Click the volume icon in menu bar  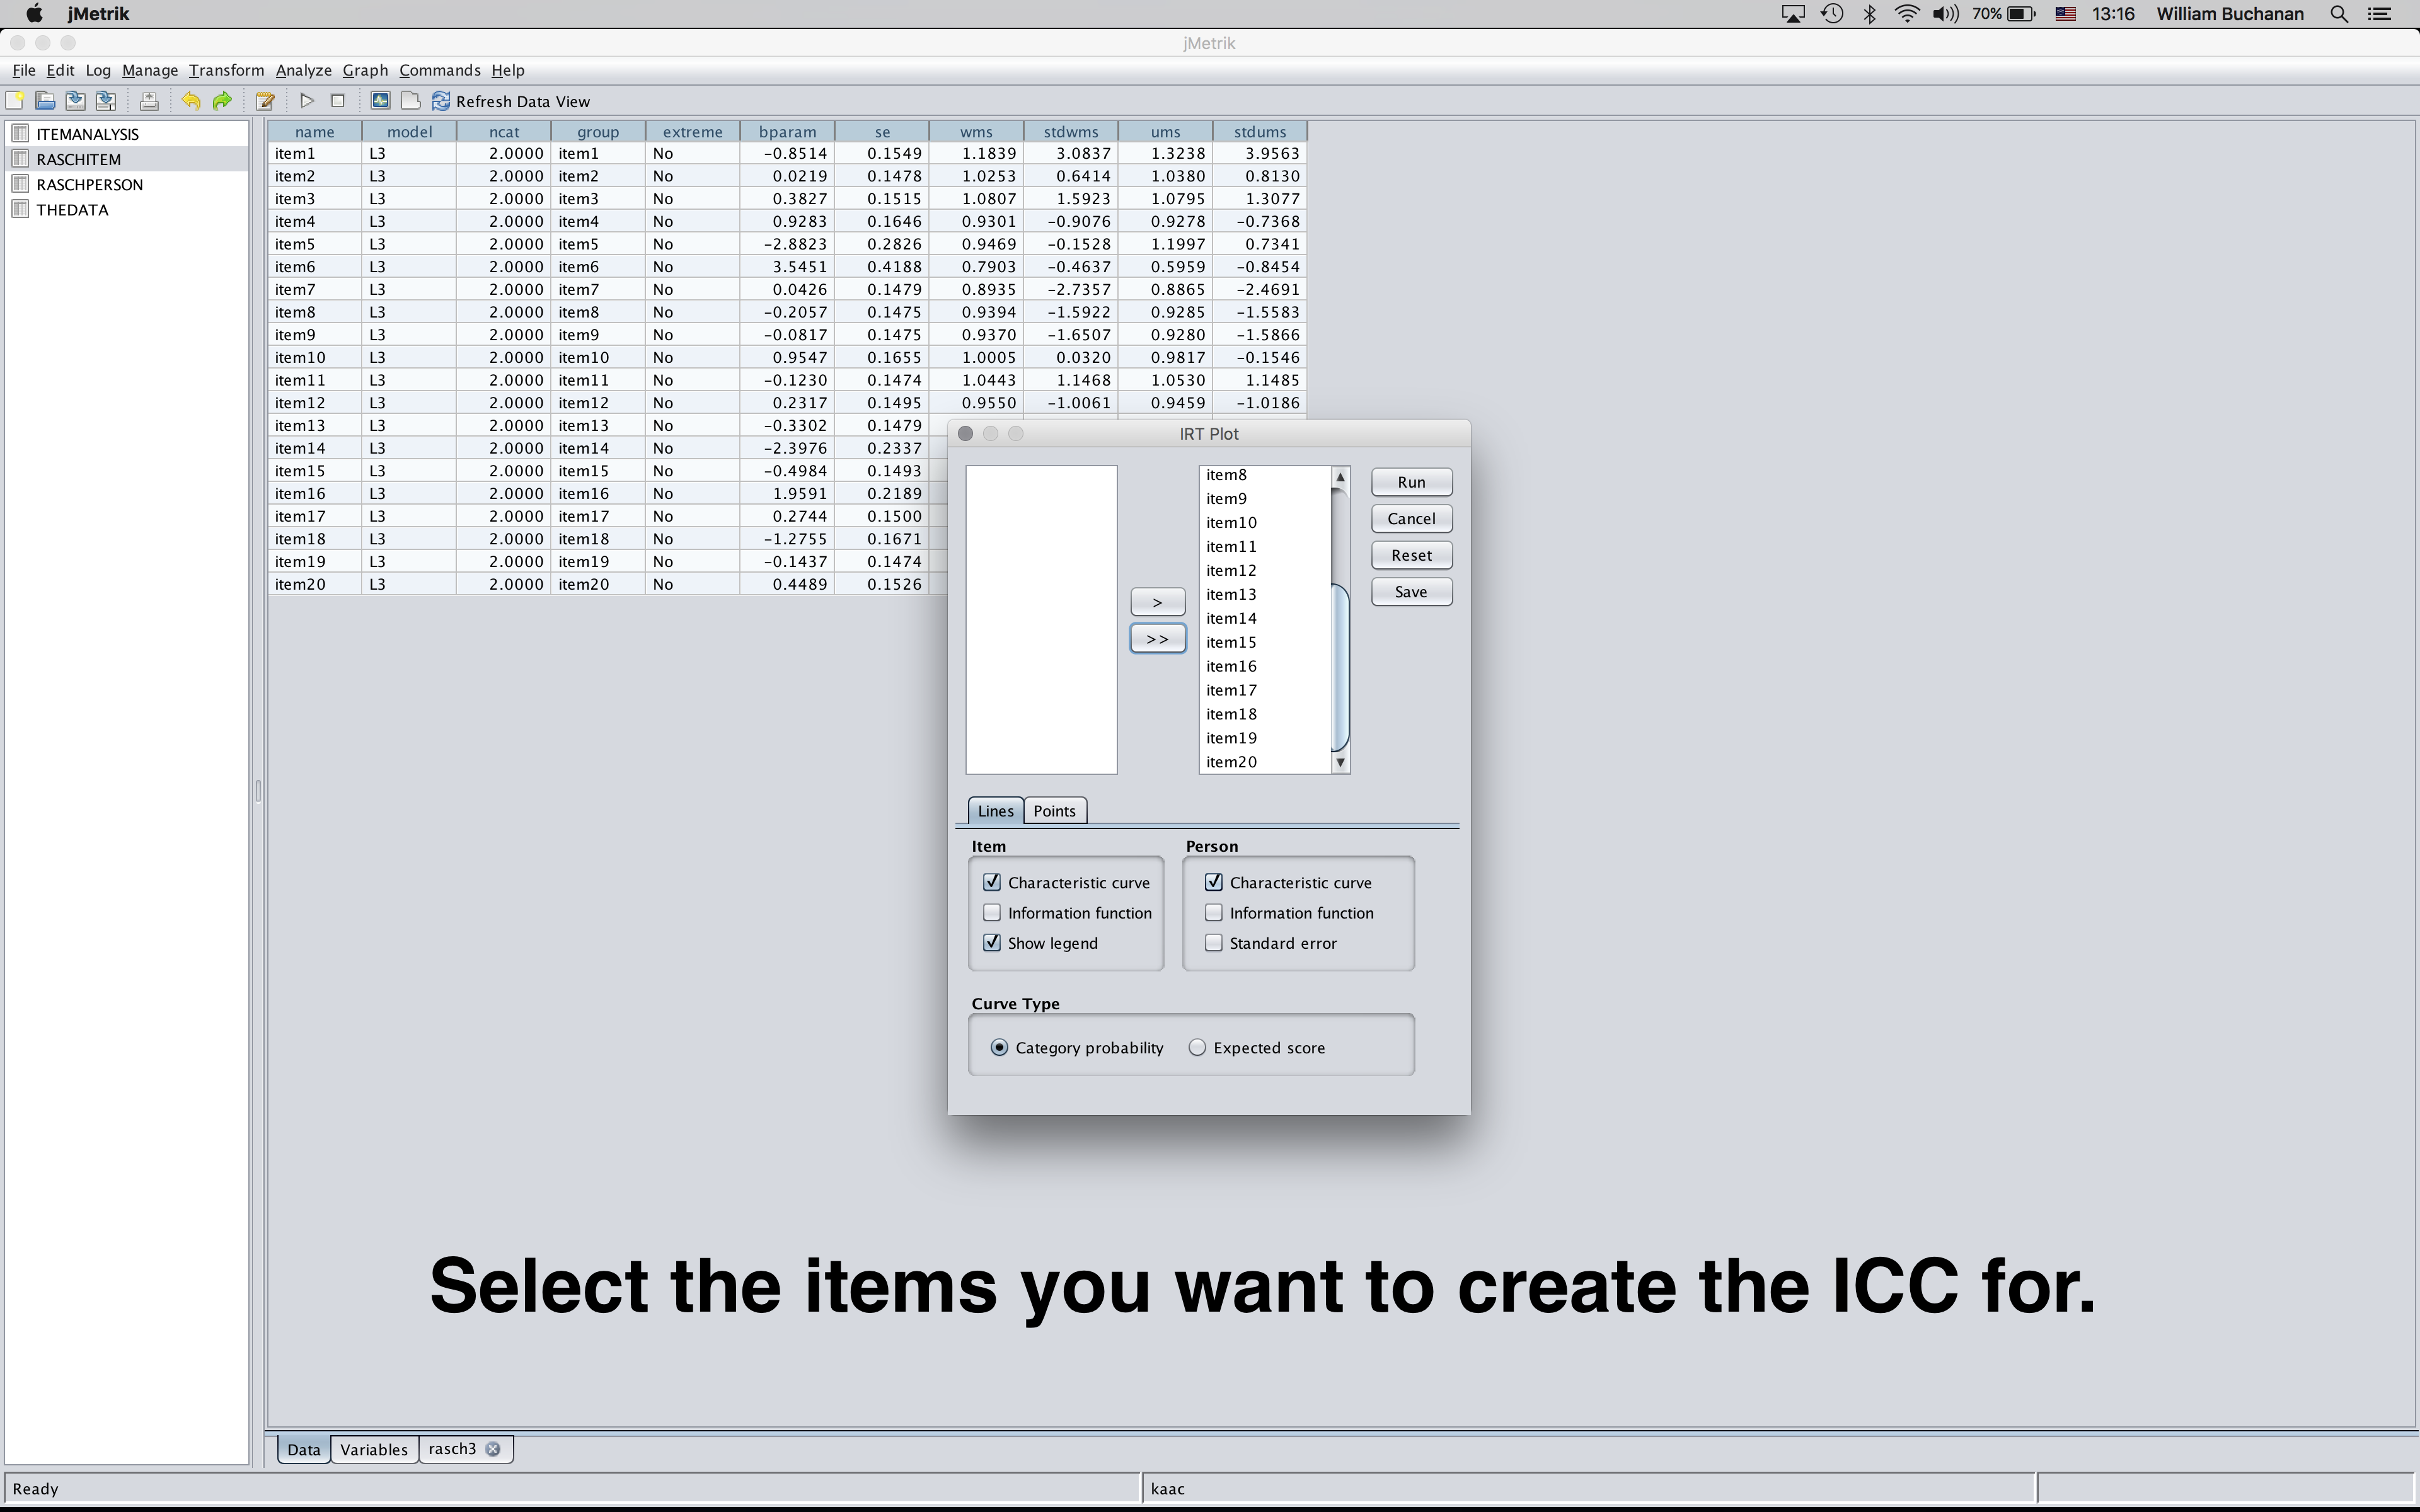1945,14
